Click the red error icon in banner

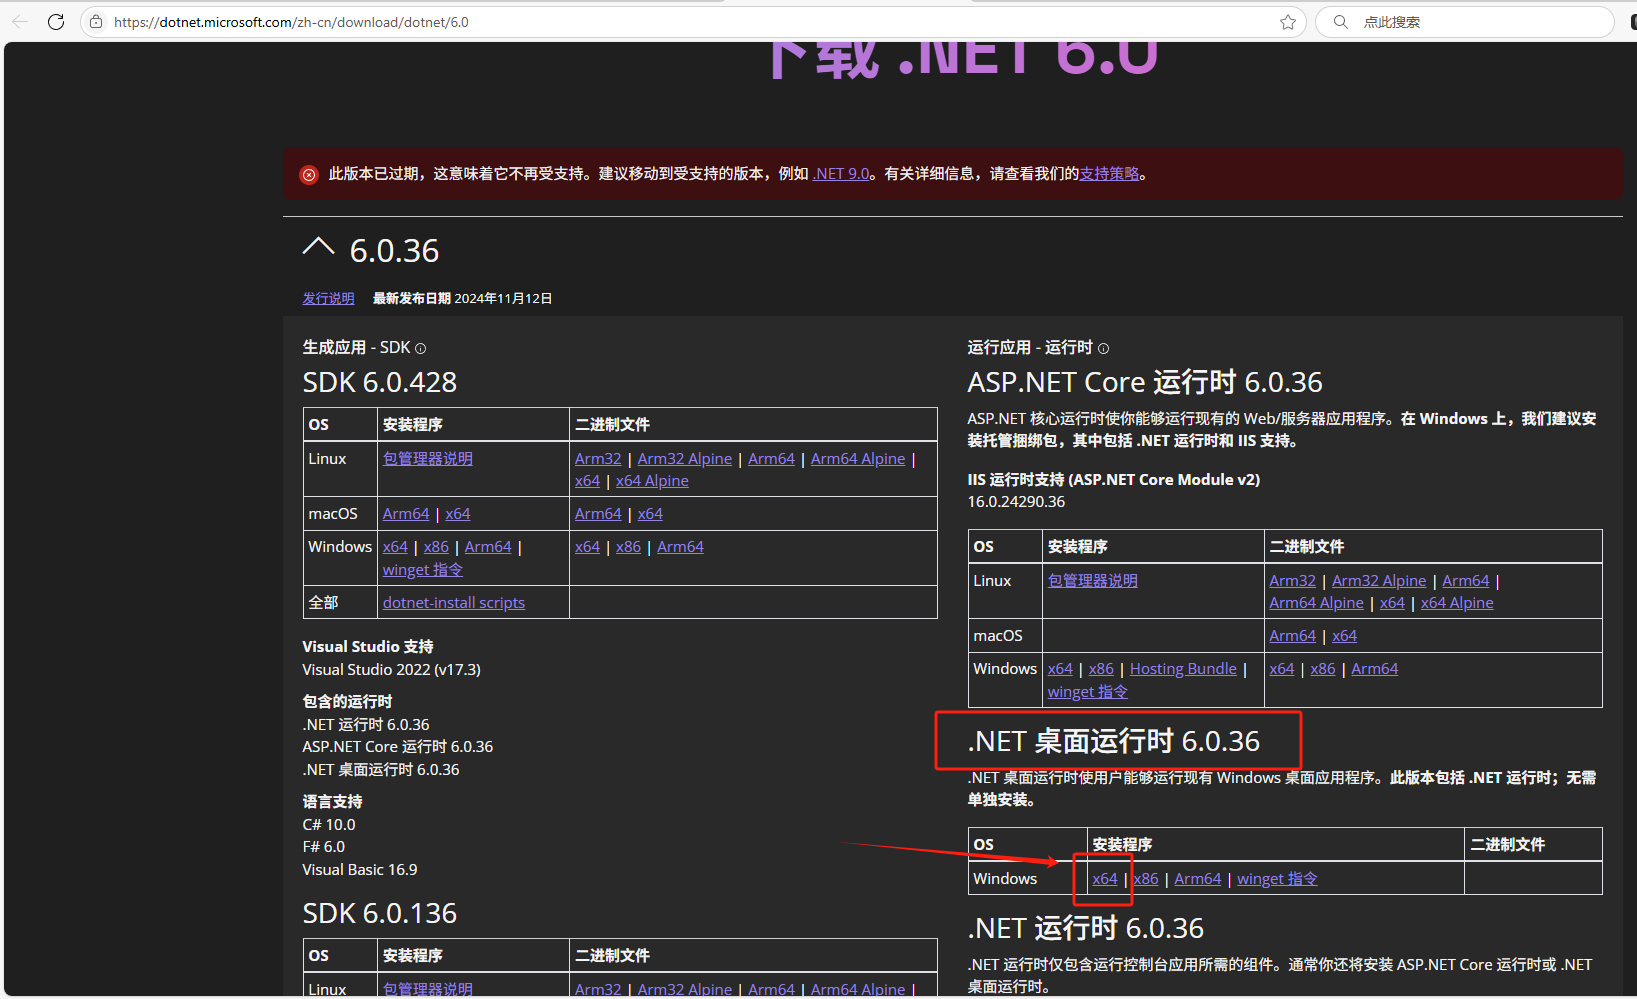[x=309, y=175]
